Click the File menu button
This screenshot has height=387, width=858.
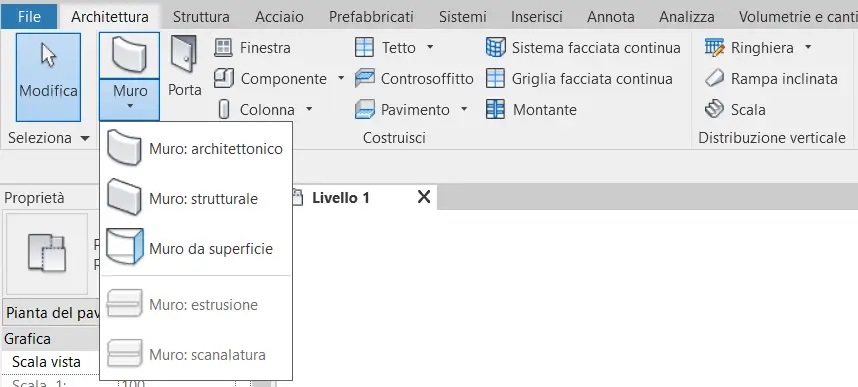tap(29, 17)
